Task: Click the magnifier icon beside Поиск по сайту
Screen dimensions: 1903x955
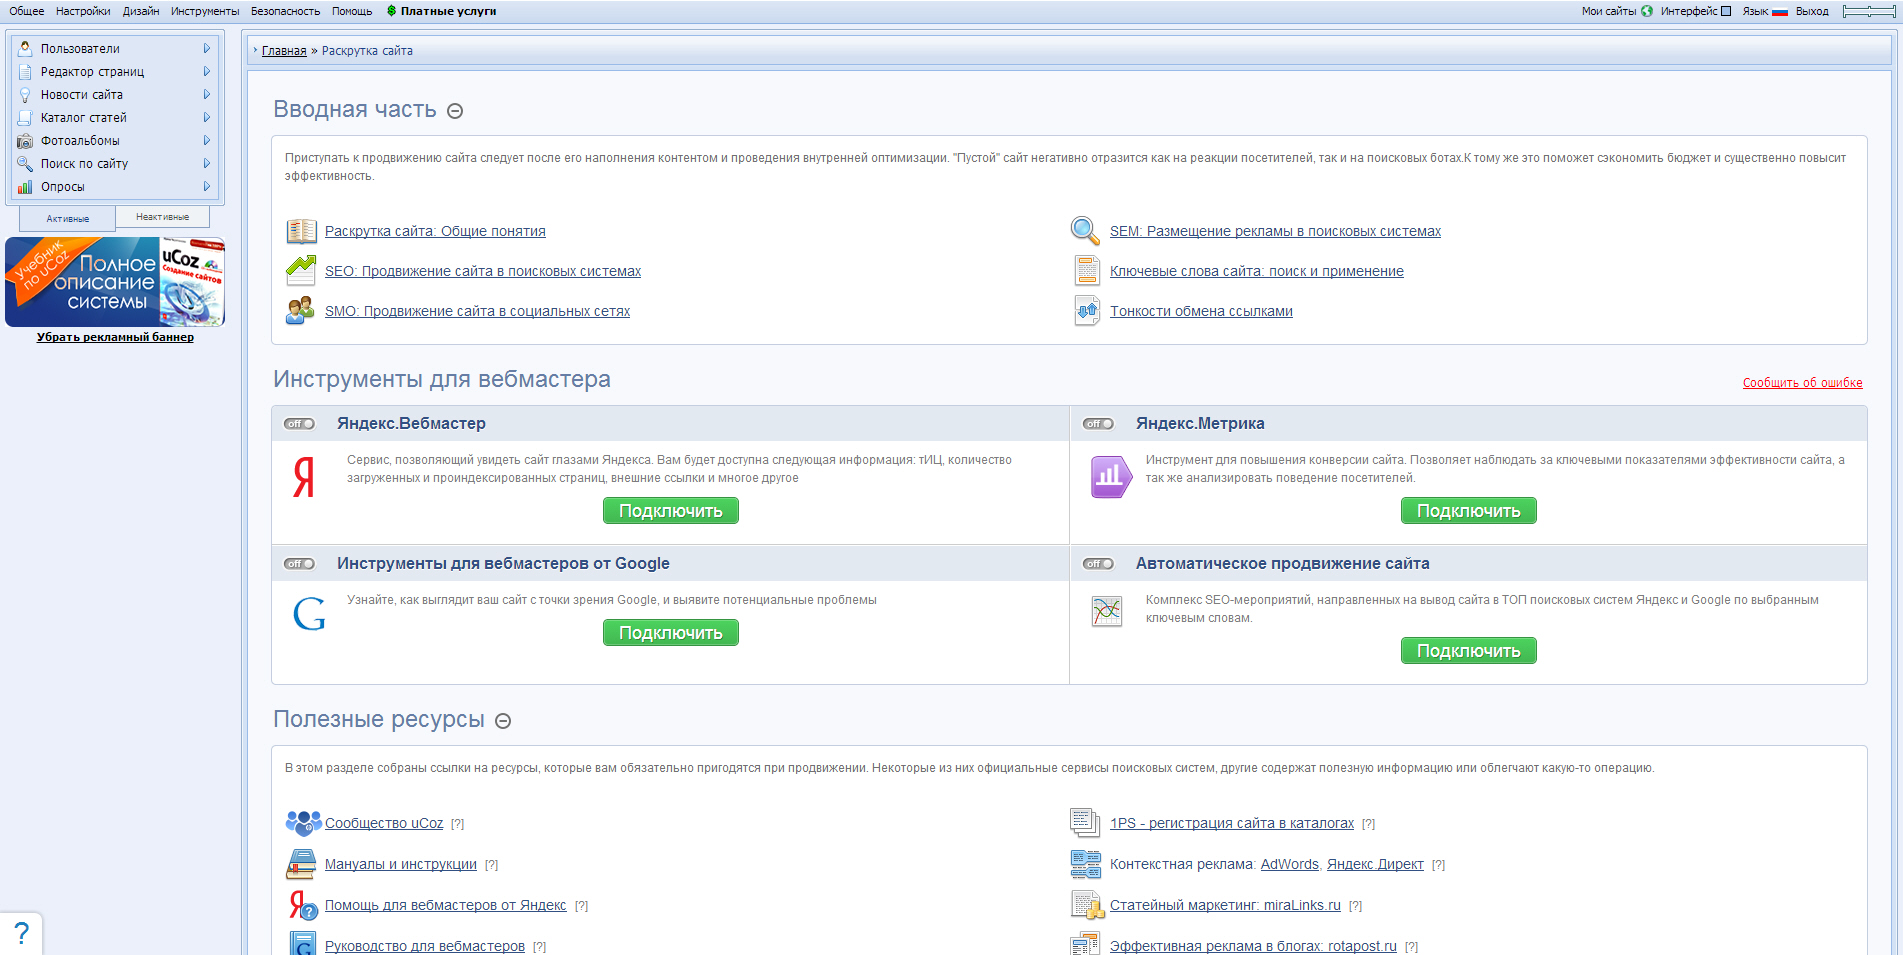Action: coord(25,163)
